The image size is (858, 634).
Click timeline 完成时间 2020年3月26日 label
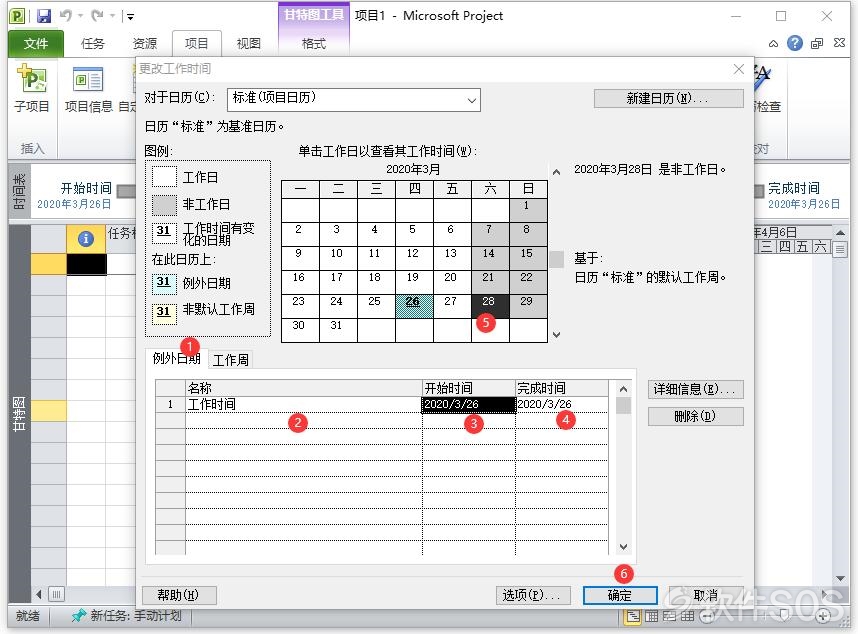(x=803, y=196)
